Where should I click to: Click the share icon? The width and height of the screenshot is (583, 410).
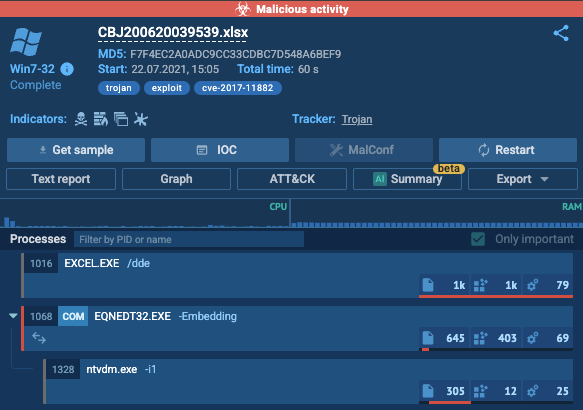(x=561, y=33)
